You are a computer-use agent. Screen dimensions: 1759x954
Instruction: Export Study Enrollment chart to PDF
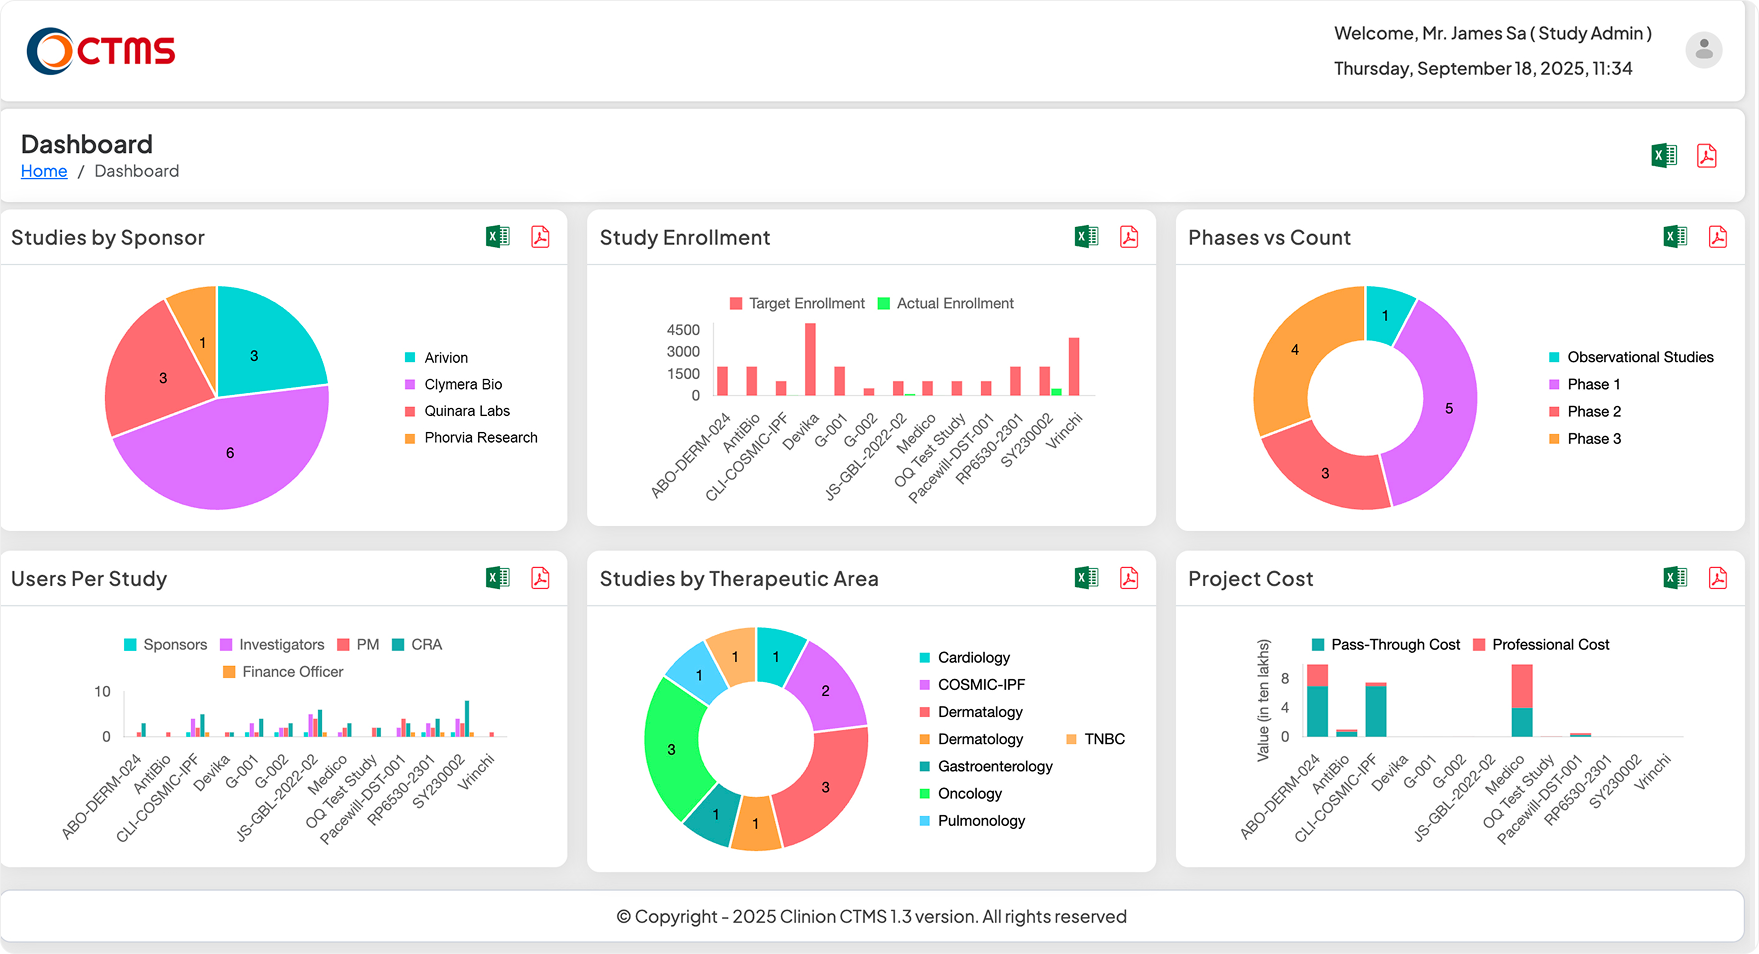pyautogui.click(x=1129, y=237)
